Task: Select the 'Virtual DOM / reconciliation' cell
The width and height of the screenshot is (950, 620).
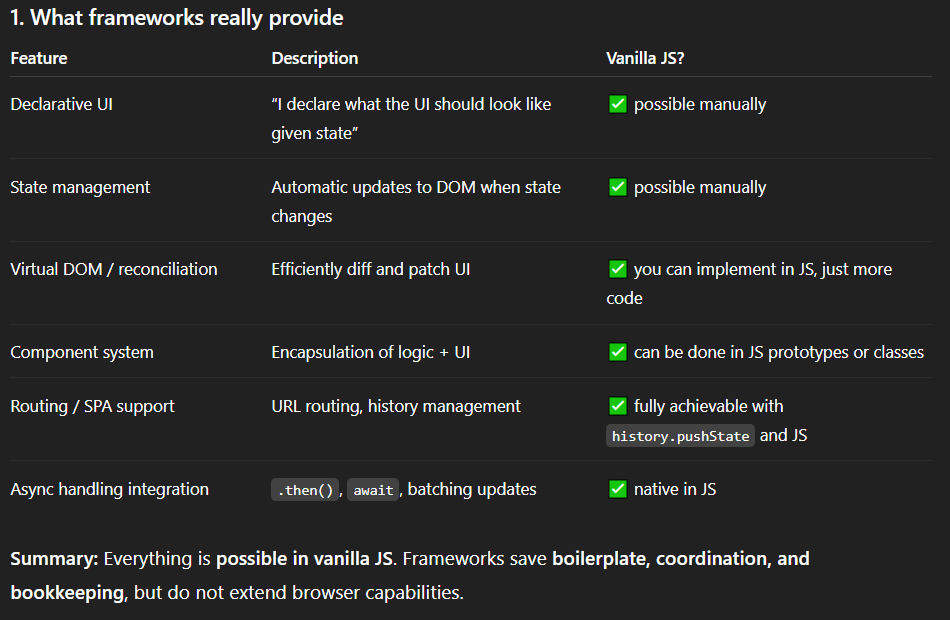Action: click(113, 269)
